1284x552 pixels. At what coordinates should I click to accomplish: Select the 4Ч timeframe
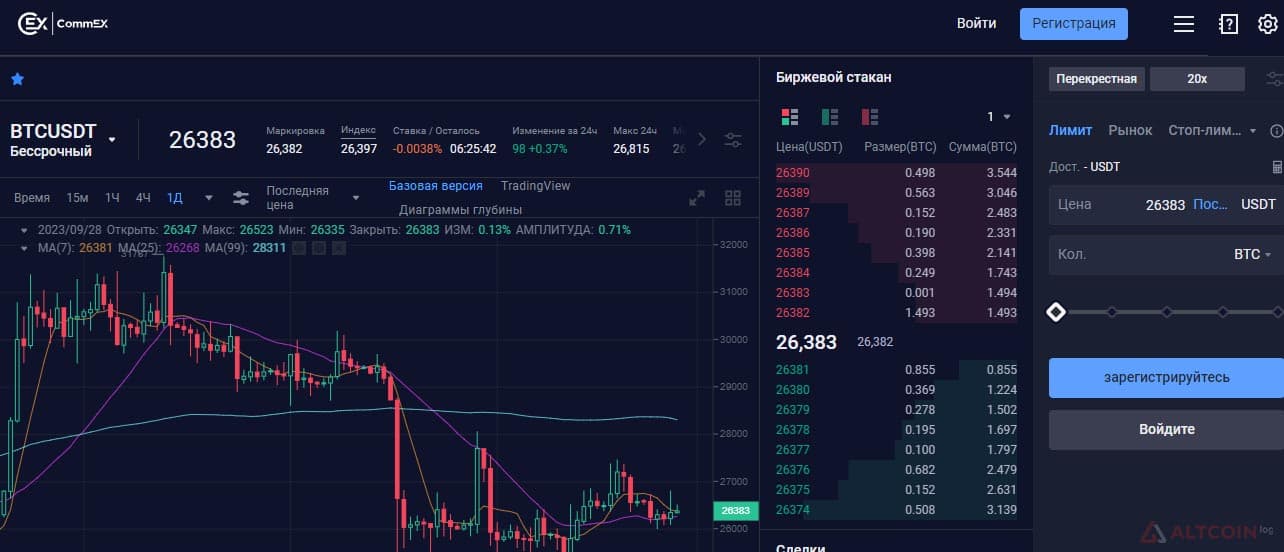[x=143, y=198]
